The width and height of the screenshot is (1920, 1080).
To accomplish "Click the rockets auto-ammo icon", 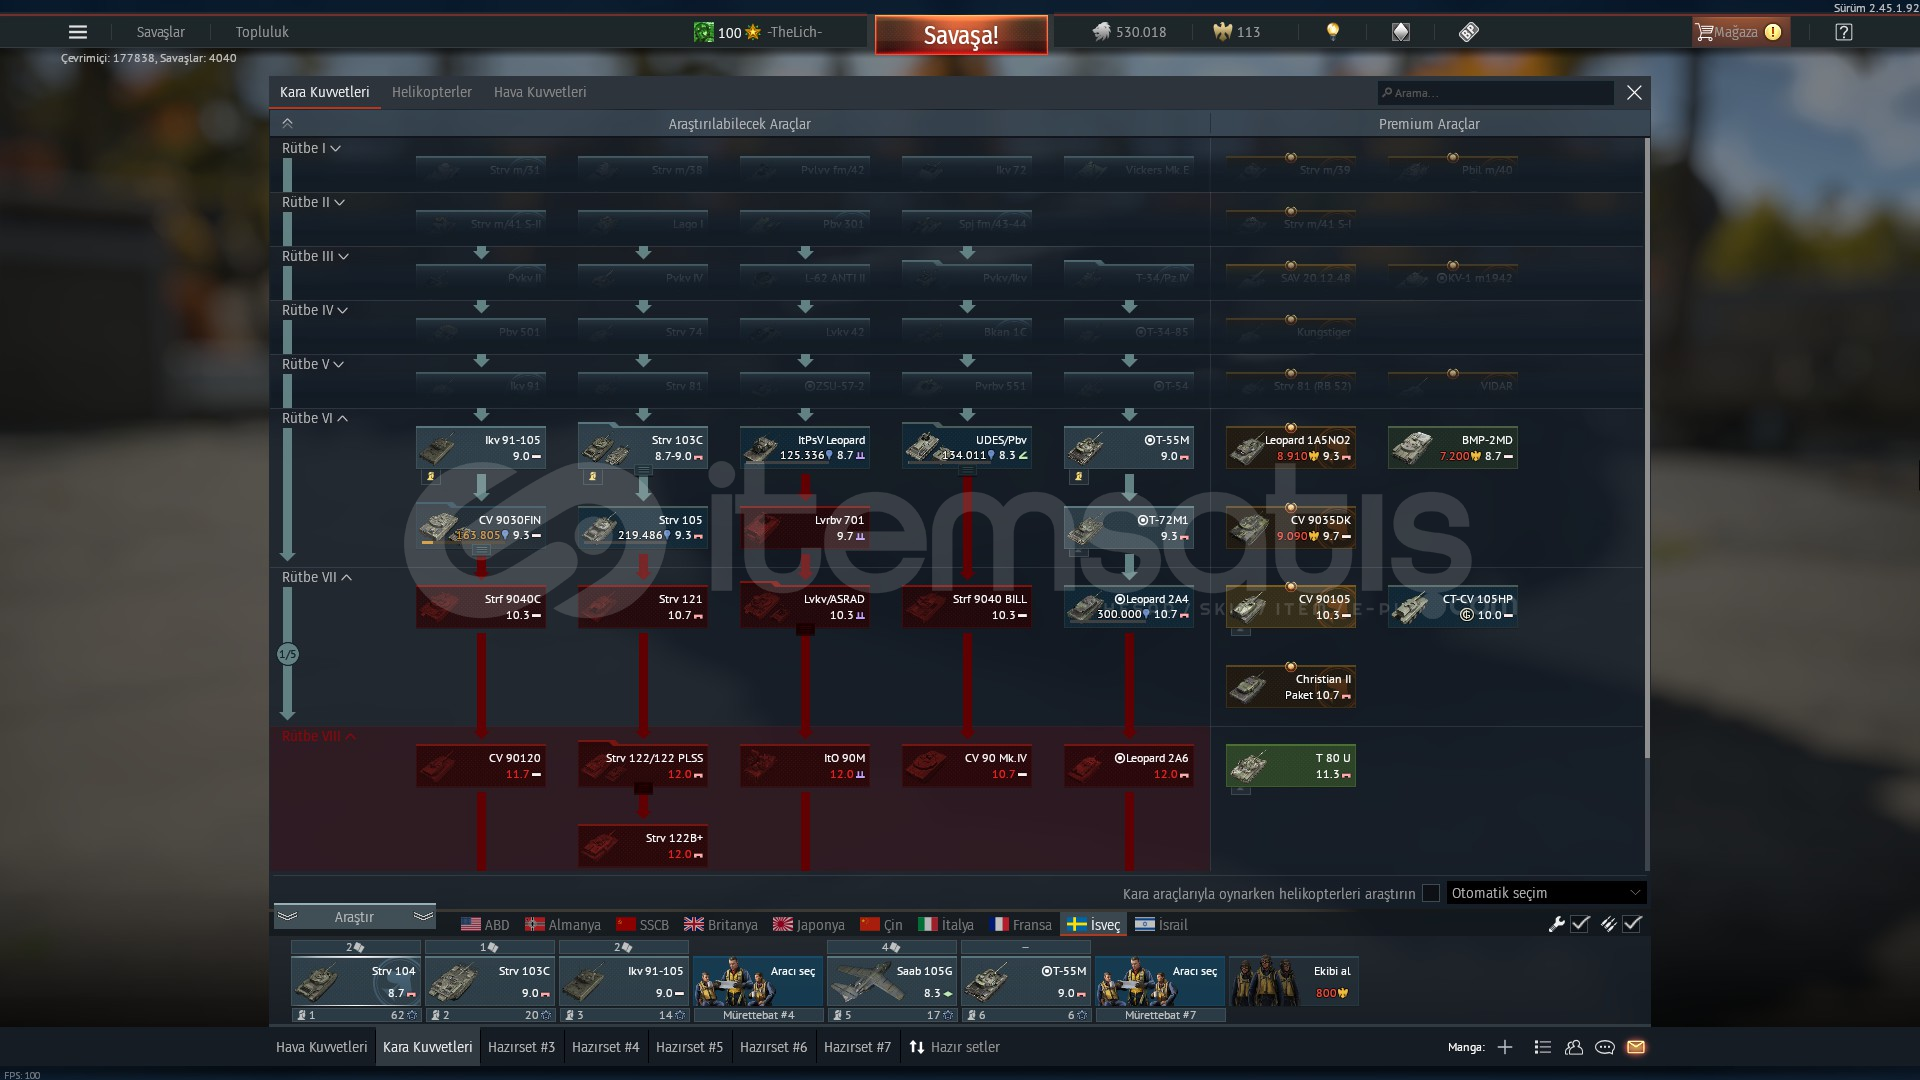I will pyautogui.click(x=1608, y=924).
